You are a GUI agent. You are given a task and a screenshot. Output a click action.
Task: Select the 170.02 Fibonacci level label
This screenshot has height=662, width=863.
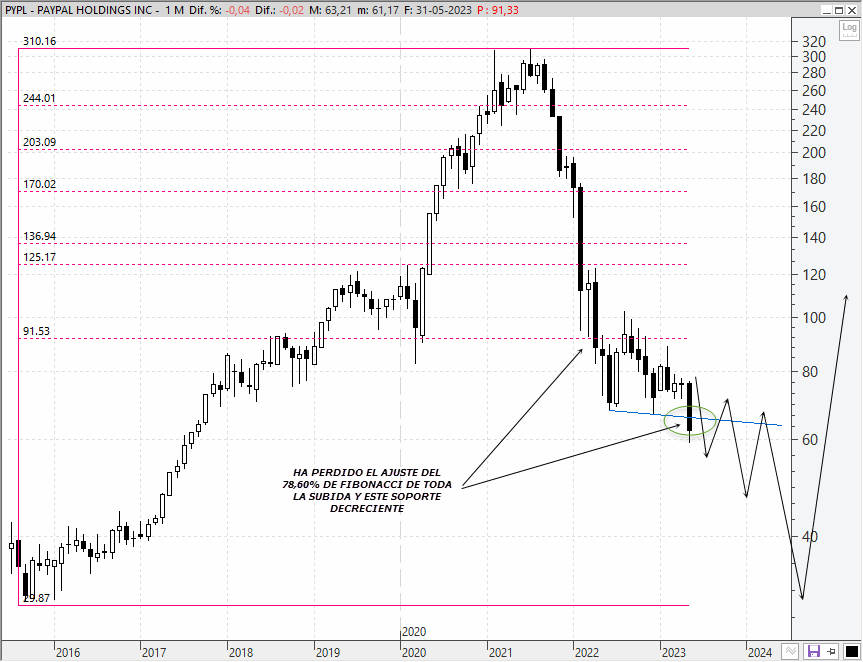[x=40, y=184]
